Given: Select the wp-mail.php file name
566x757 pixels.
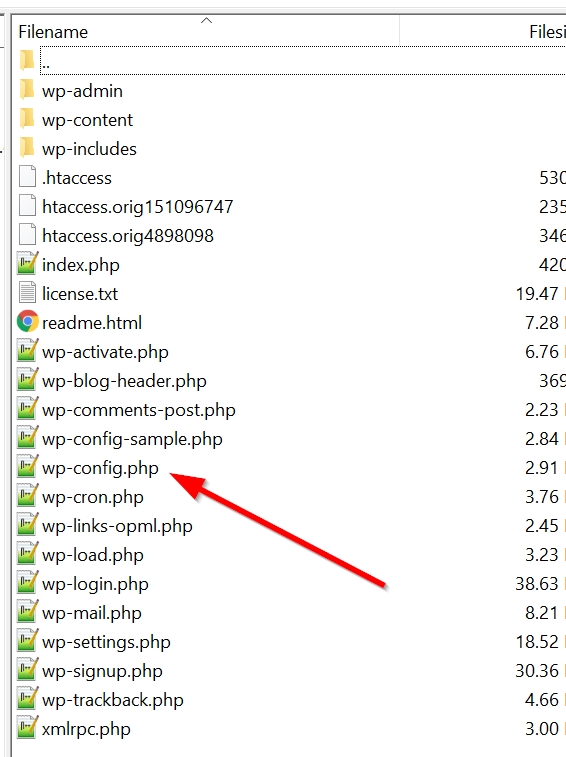Looking at the screenshot, I should [92, 612].
